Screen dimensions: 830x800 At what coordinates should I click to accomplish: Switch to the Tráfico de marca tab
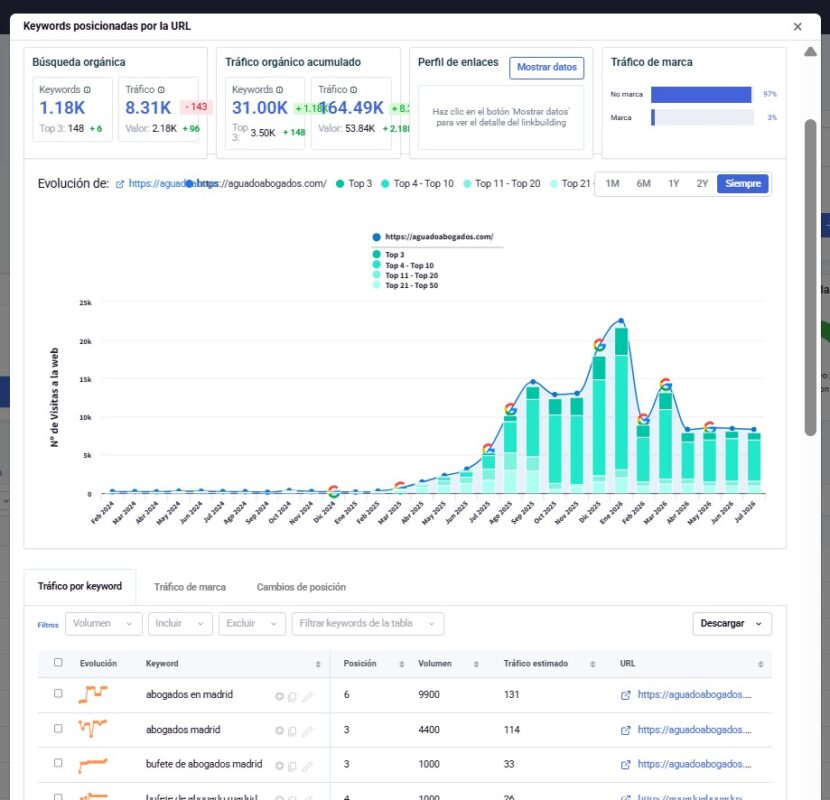pos(190,587)
